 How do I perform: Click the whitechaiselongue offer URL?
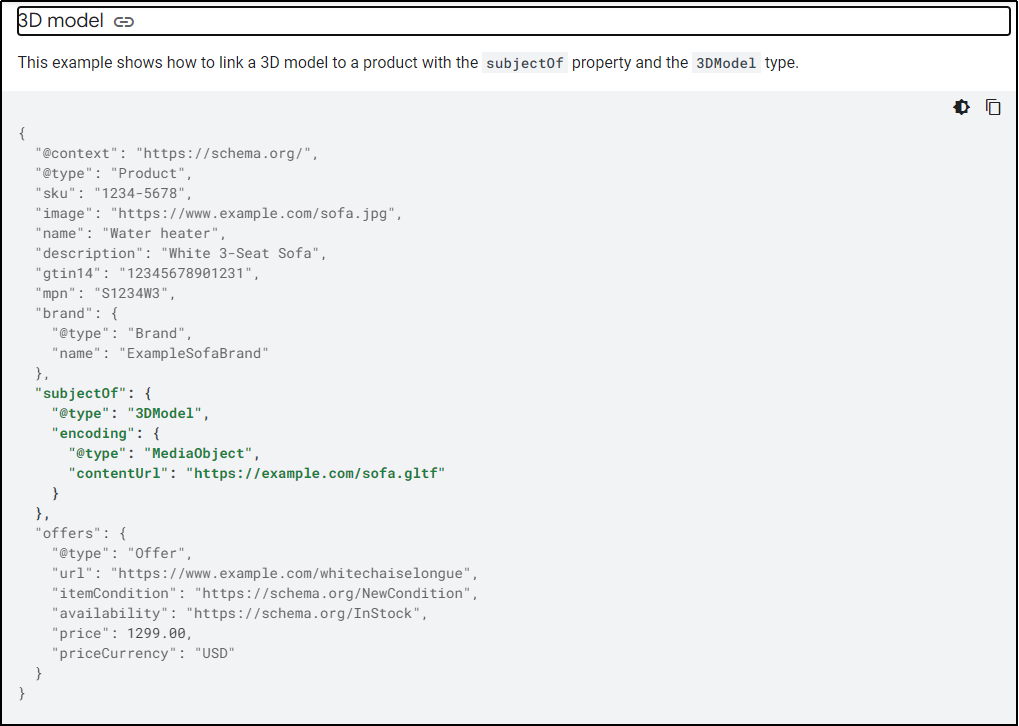tap(295, 573)
